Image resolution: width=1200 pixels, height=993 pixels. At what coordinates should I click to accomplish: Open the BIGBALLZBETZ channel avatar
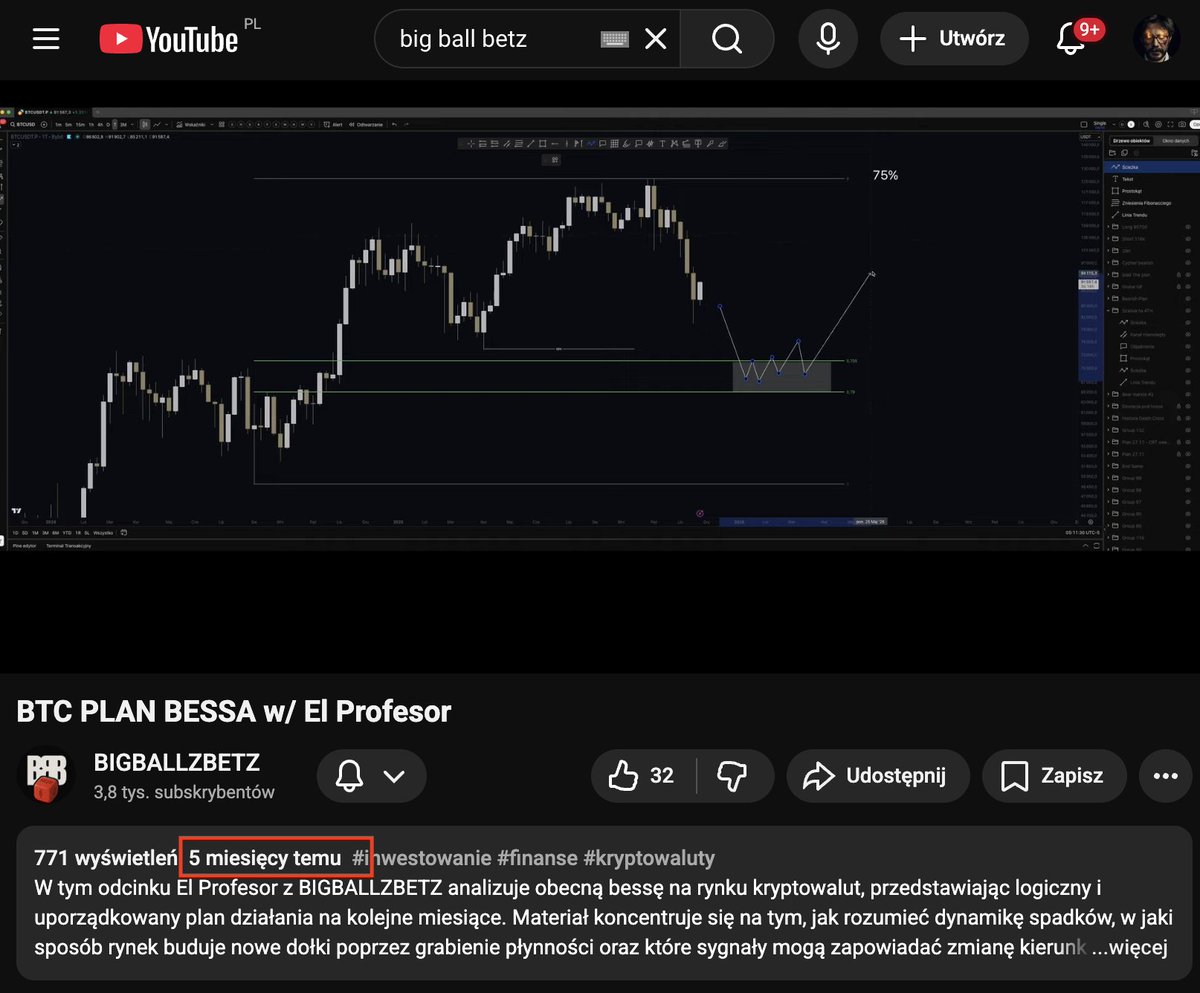point(46,776)
